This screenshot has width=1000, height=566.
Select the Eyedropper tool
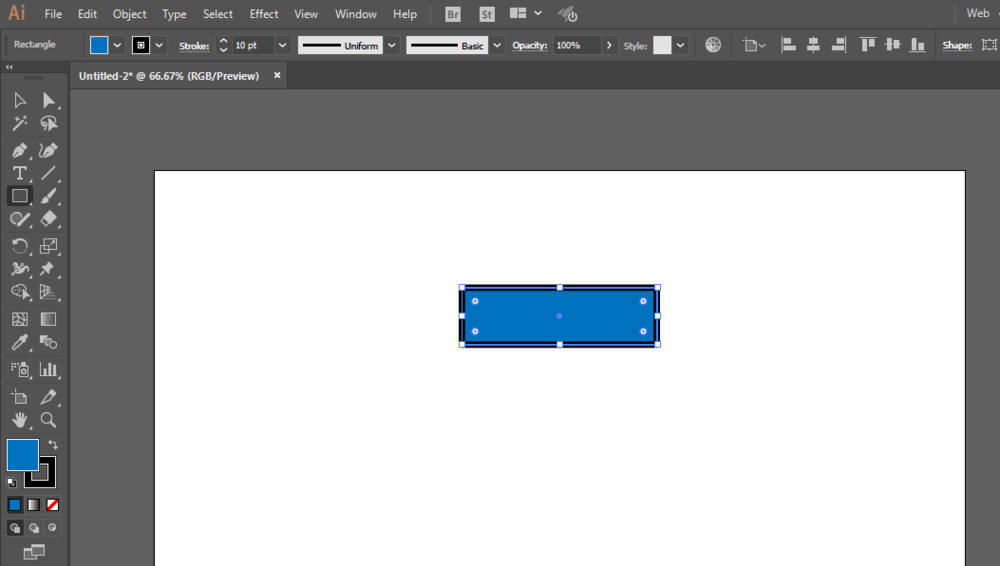coord(20,343)
